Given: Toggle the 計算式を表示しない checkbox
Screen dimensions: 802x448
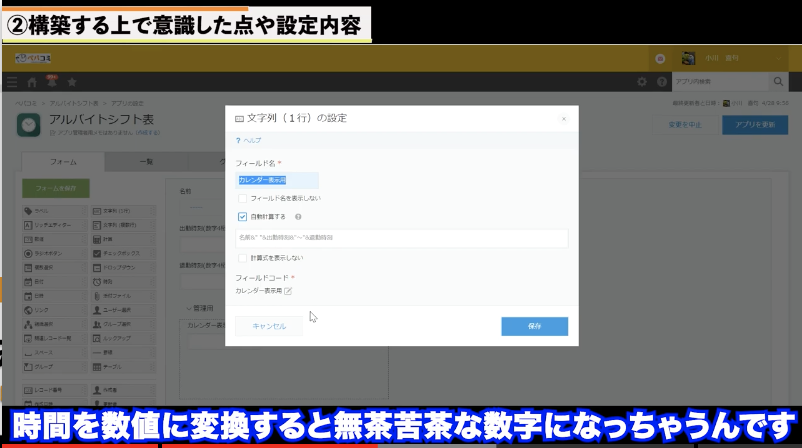Looking at the screenshot, I should (243, 258).
